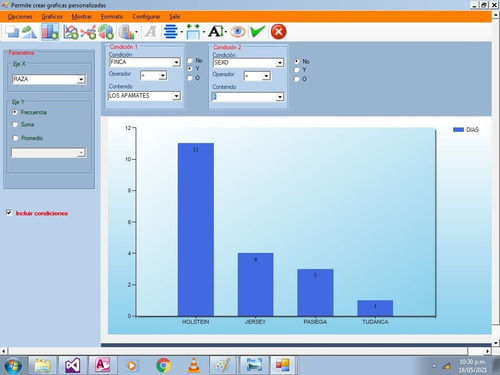Open Chrome browser from taskbar
Screen dimensions: 500x375
[163, 366]
